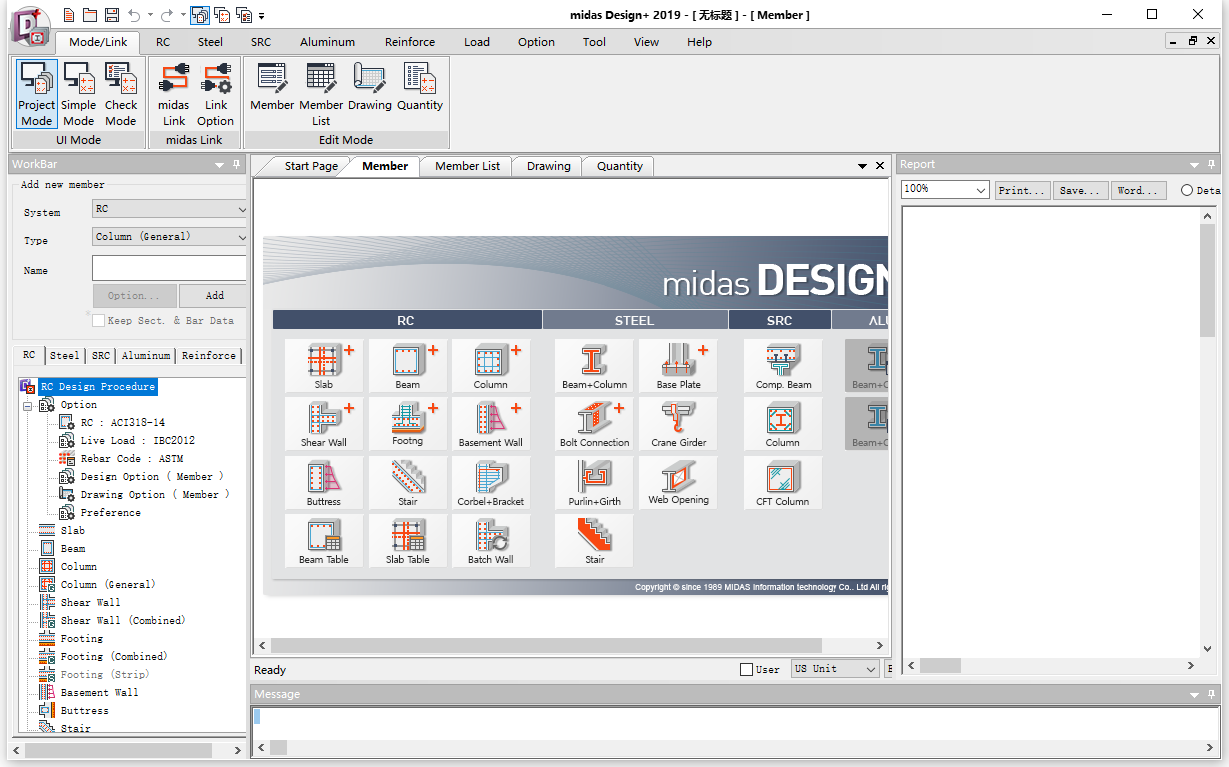The height and width of the screenshot is (767, 1229).
Task: Click the Name input field
Action: tap(169, 268)
